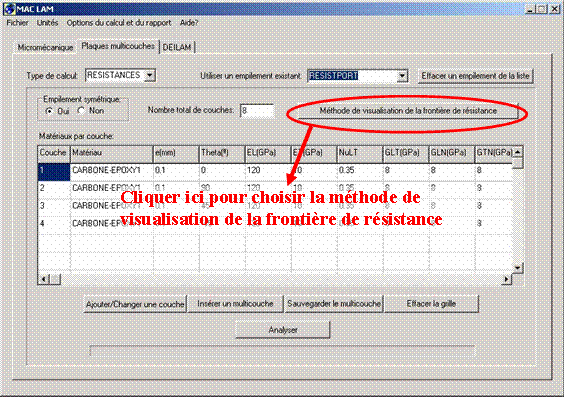The height and width of the screenshot is (397, 566).
Task: Click Méthode de visualisation de la frontière button
Action: coord(408,111)
